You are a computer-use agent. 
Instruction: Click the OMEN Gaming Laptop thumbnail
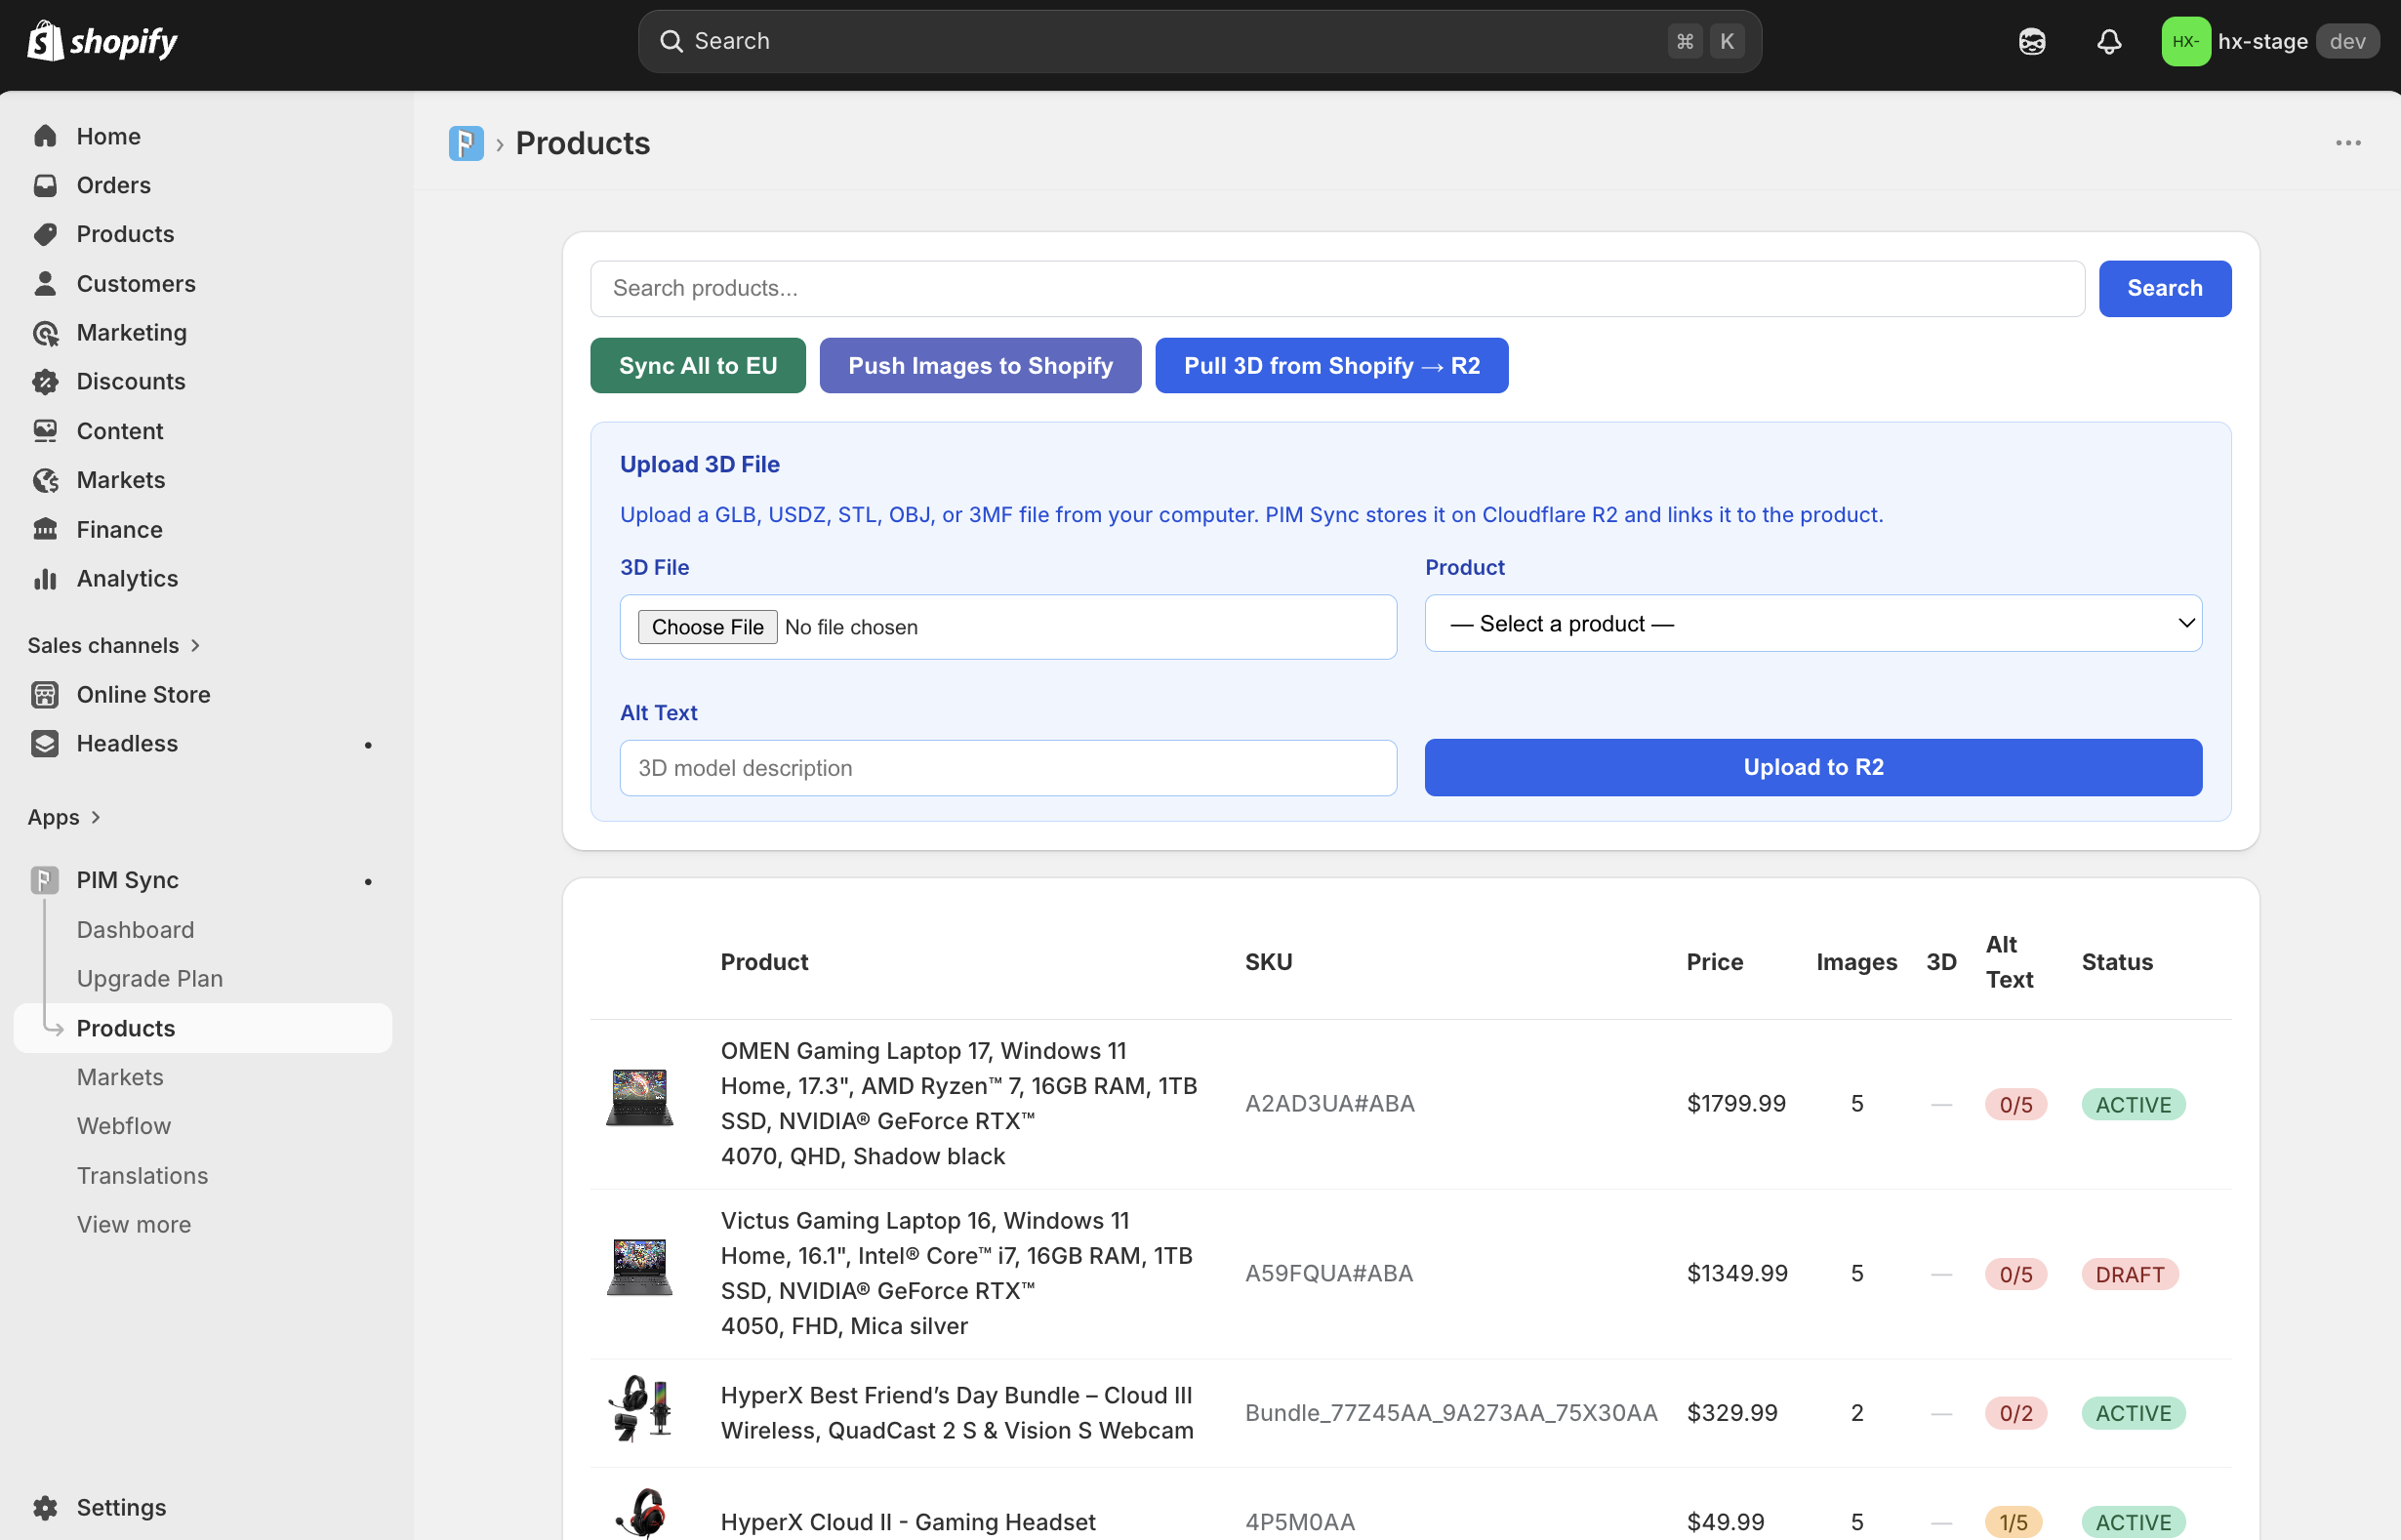[640, 1098]
